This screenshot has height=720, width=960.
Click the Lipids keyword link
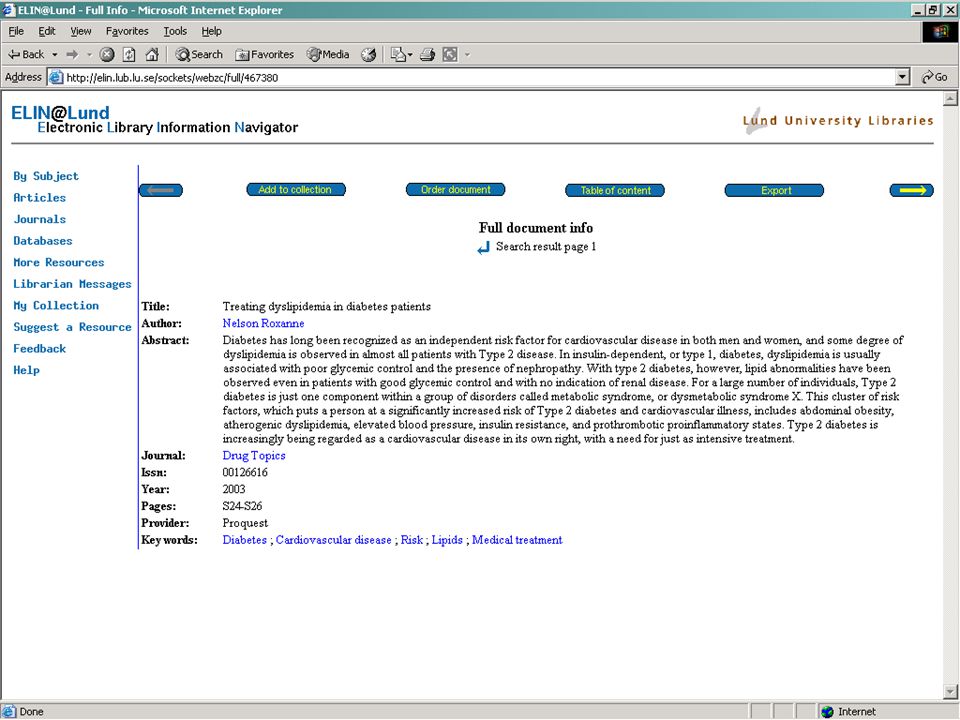[x=447, y=540]
